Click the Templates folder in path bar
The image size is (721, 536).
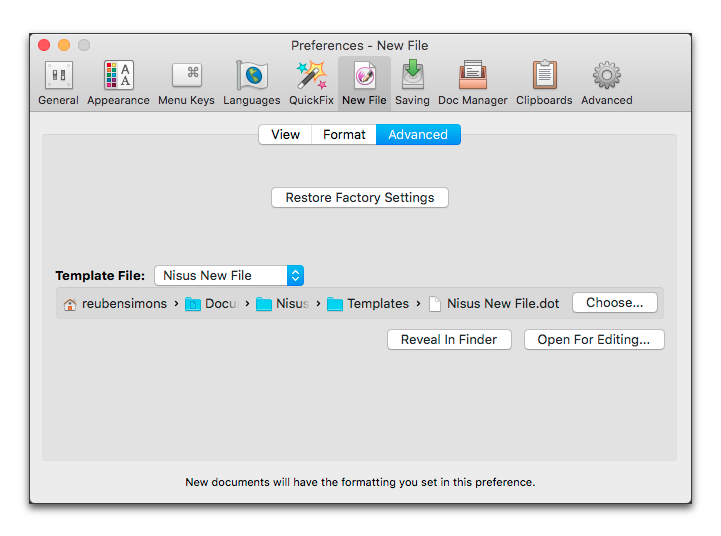tap(368, 303)
